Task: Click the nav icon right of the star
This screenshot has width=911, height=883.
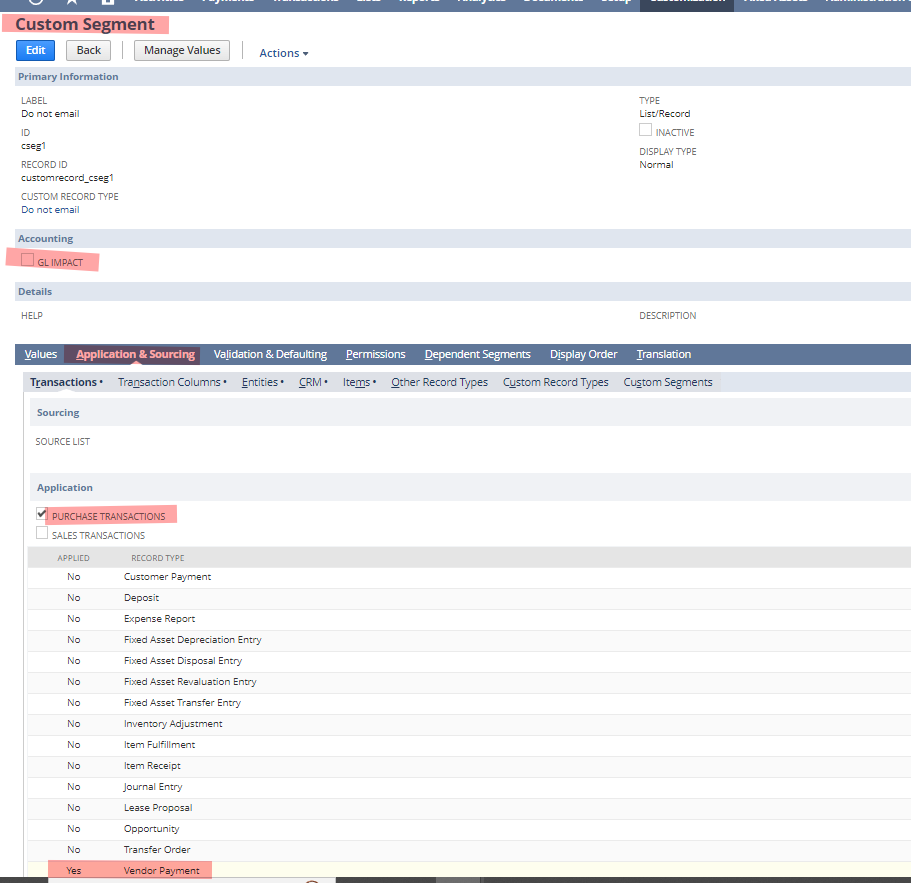Action: (108, 4)
